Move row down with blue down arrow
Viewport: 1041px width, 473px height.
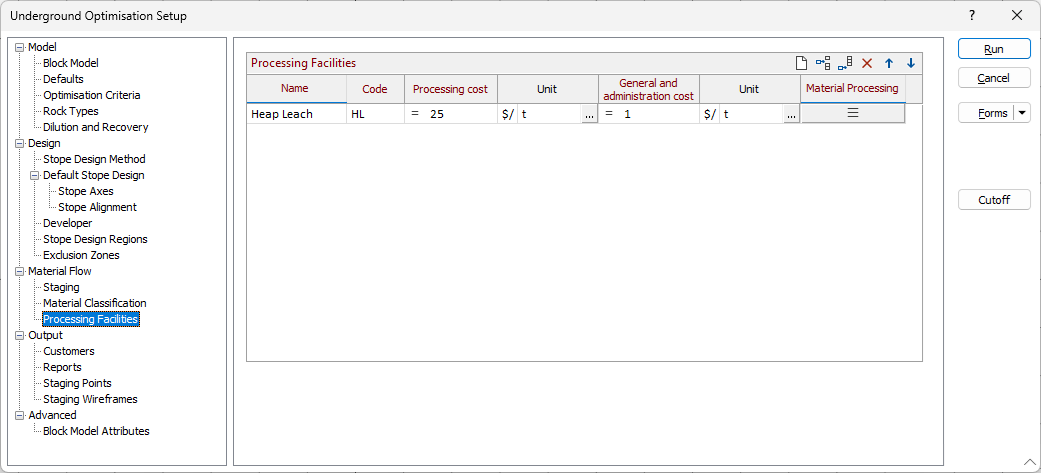coord(911,63)
